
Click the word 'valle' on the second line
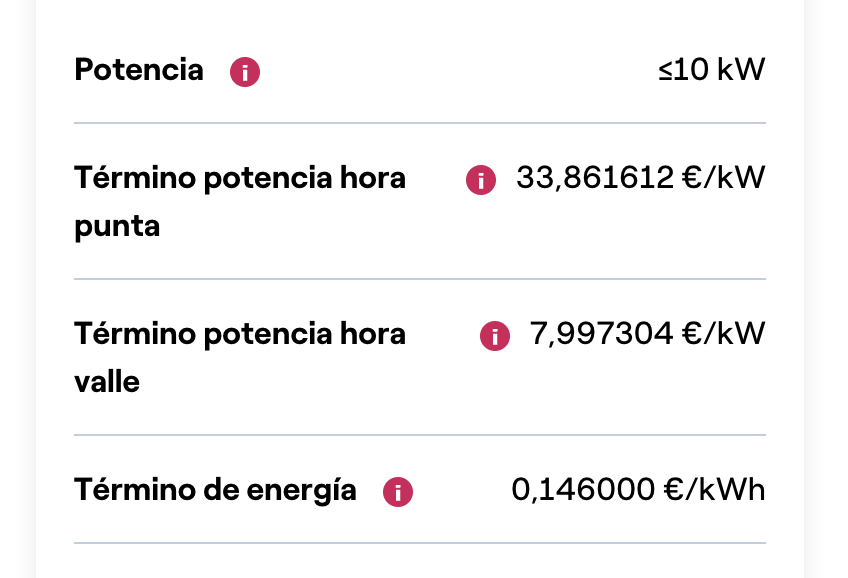107,382
